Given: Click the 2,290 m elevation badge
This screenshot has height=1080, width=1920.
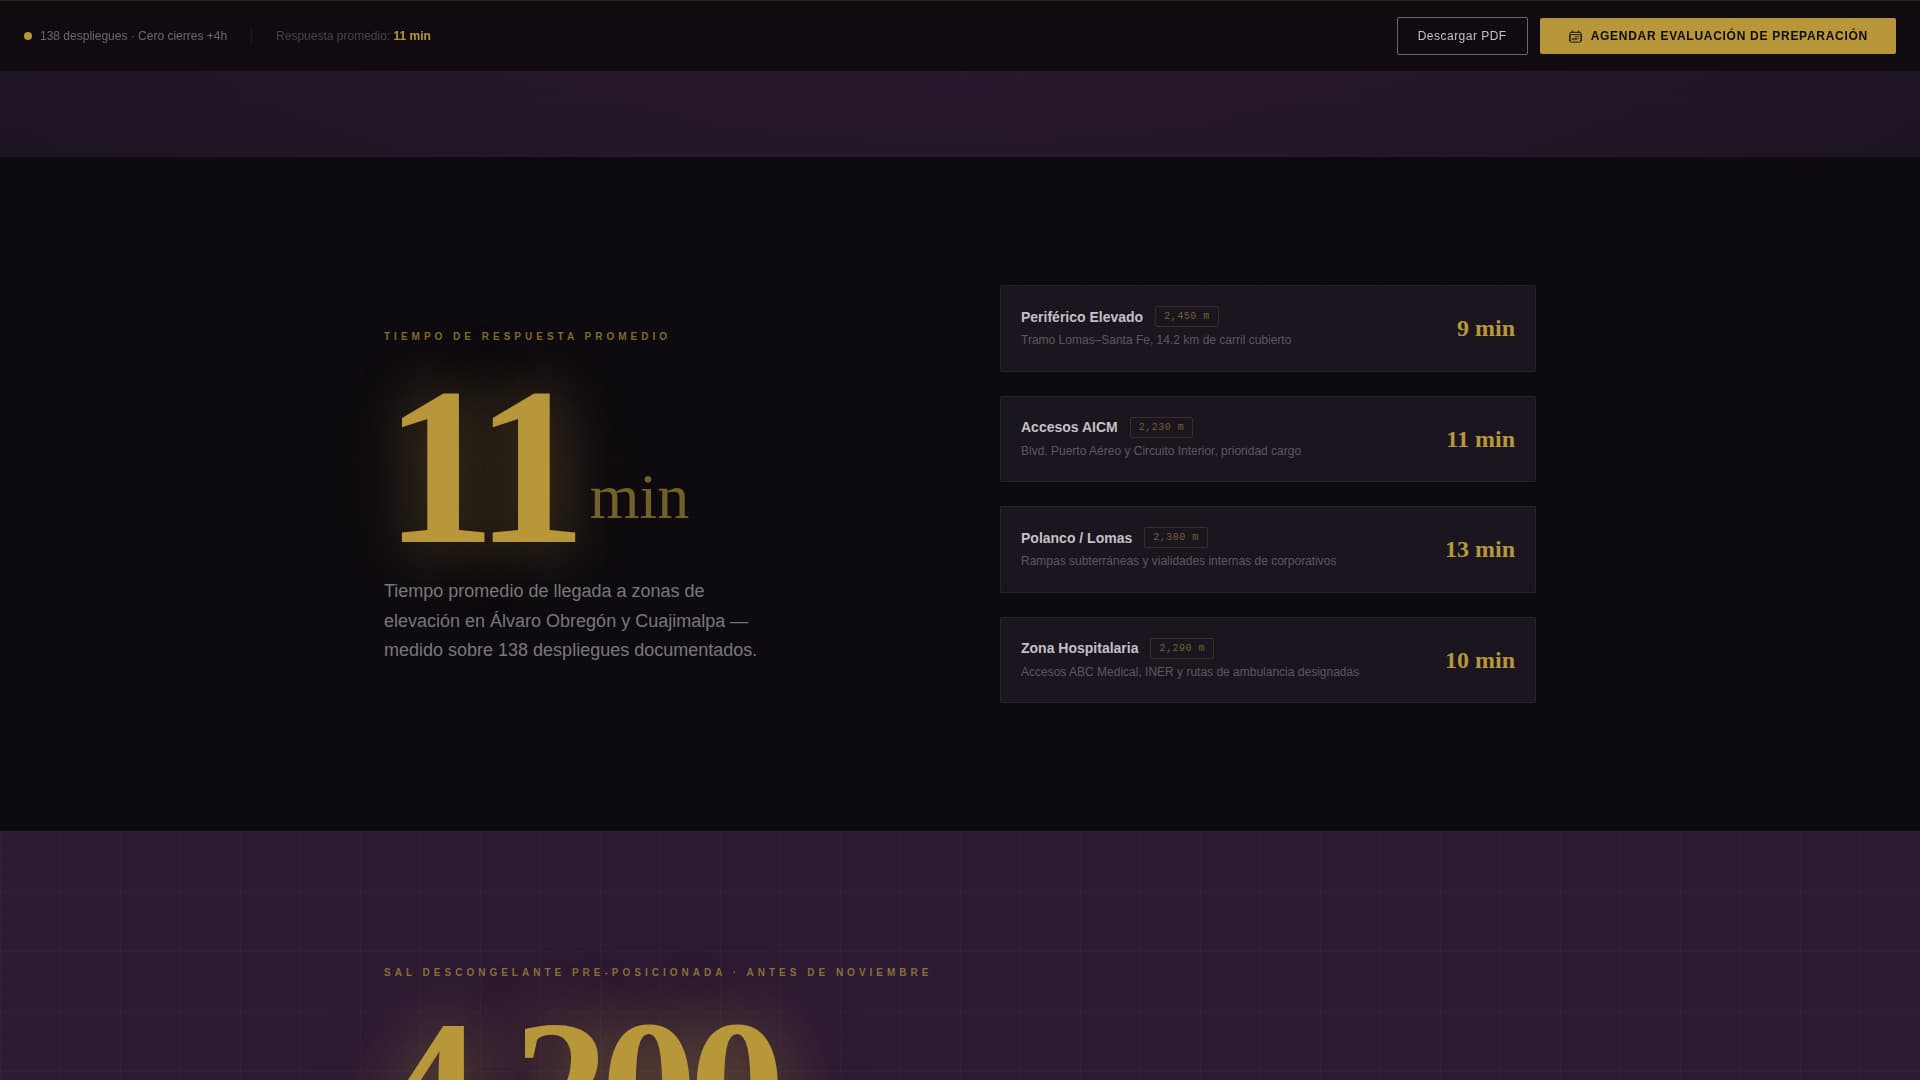Looking at the screenshot, I should click(1182, 648).
